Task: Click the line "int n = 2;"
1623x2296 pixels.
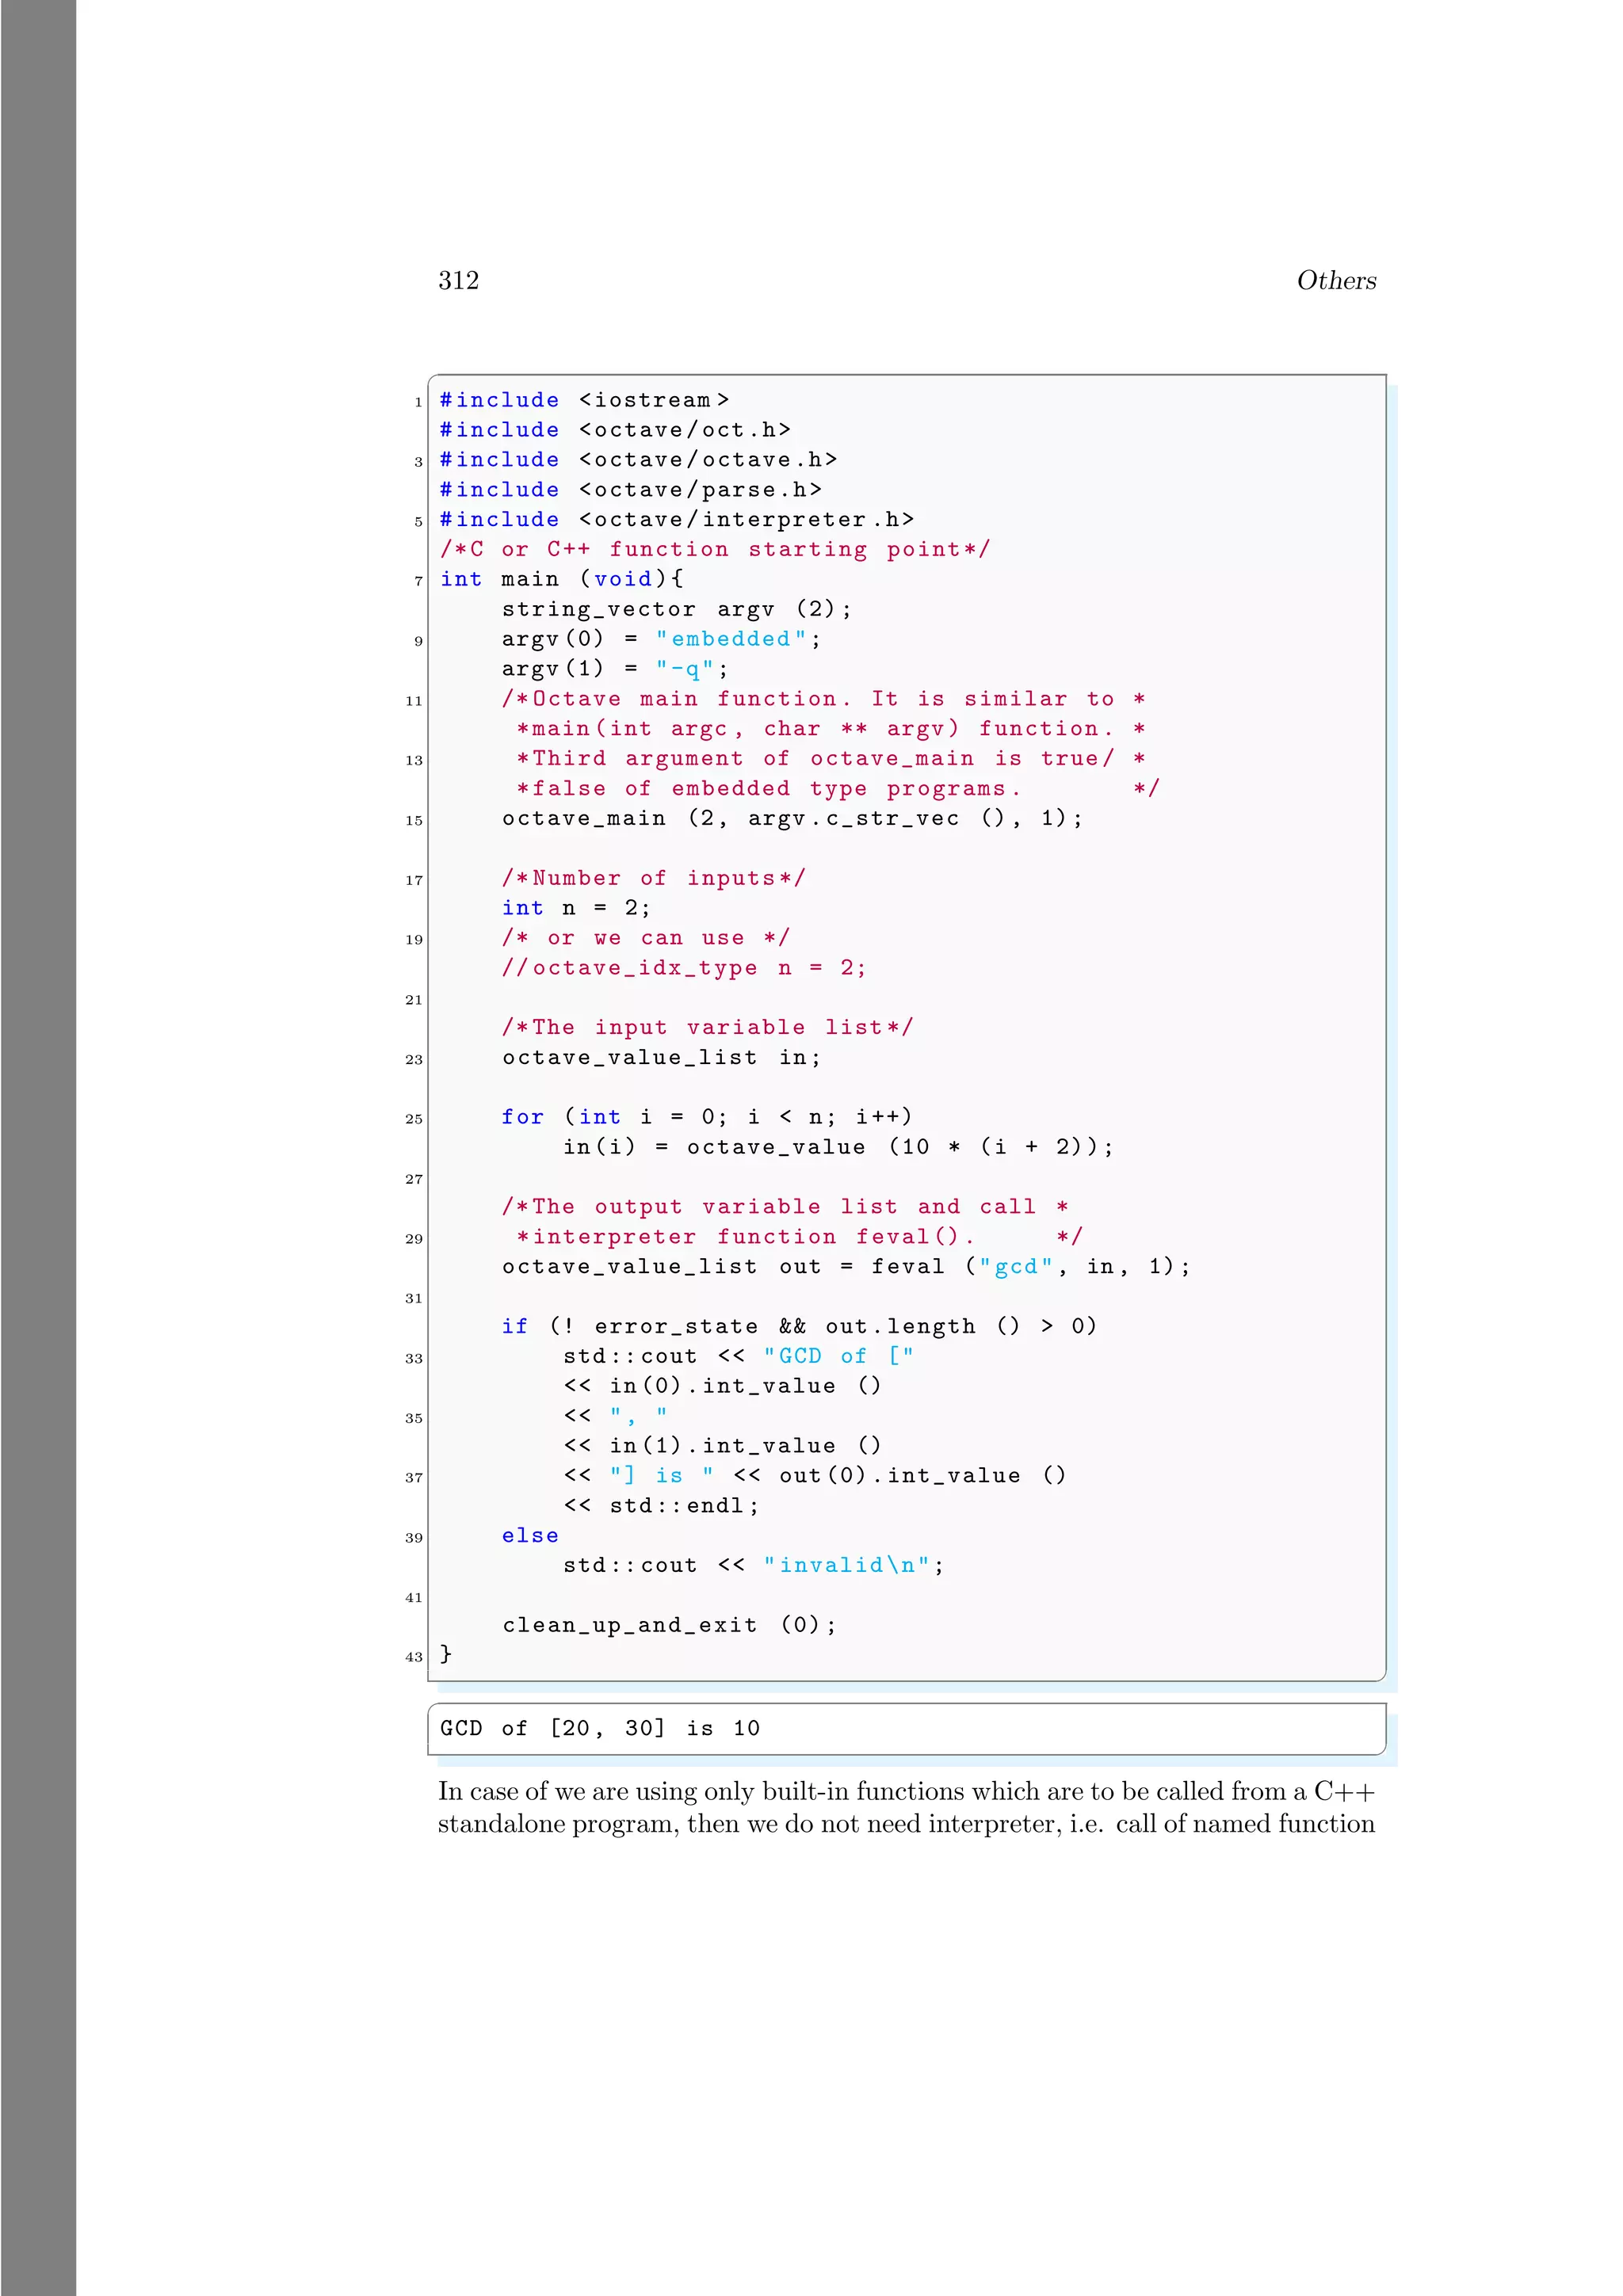Action: point(576,908)
